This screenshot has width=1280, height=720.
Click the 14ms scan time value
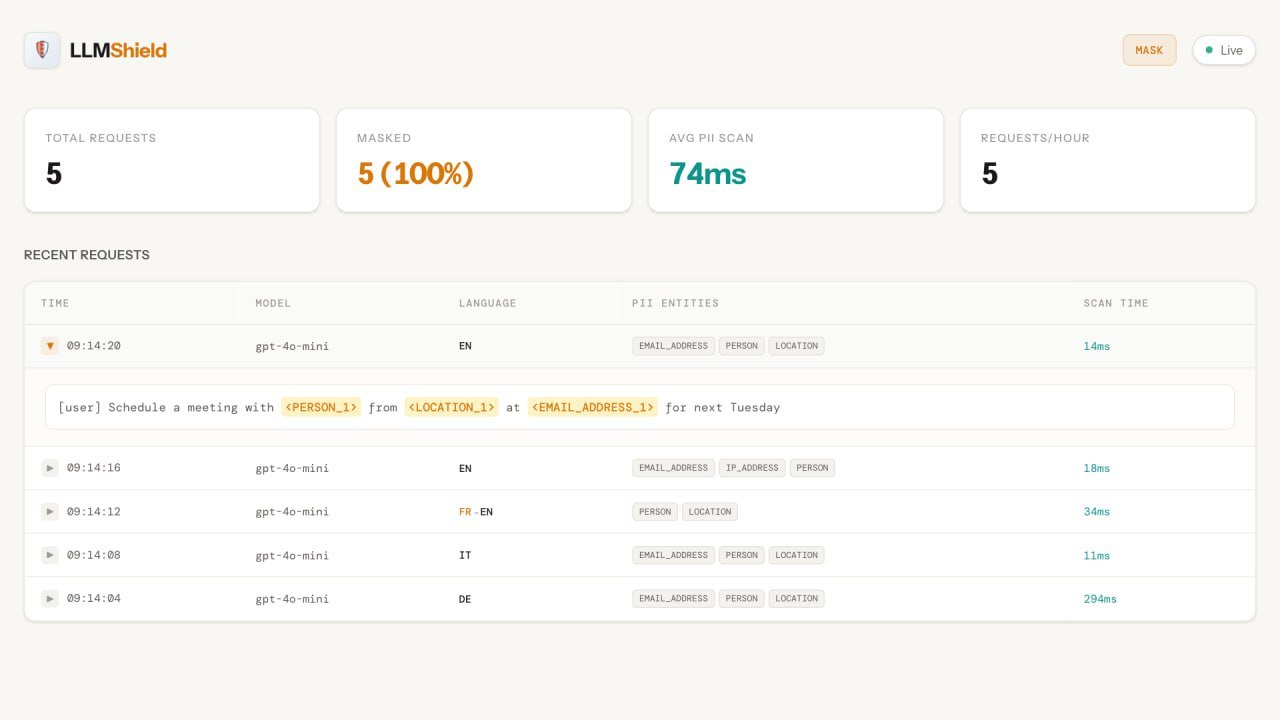(x=1097, y=346)
